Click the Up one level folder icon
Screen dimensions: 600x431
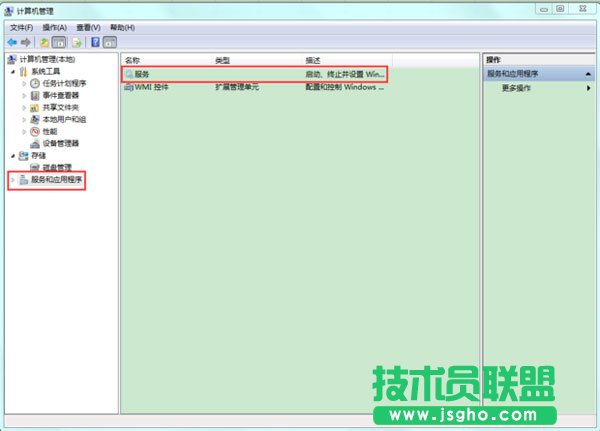tap(44, 42)
